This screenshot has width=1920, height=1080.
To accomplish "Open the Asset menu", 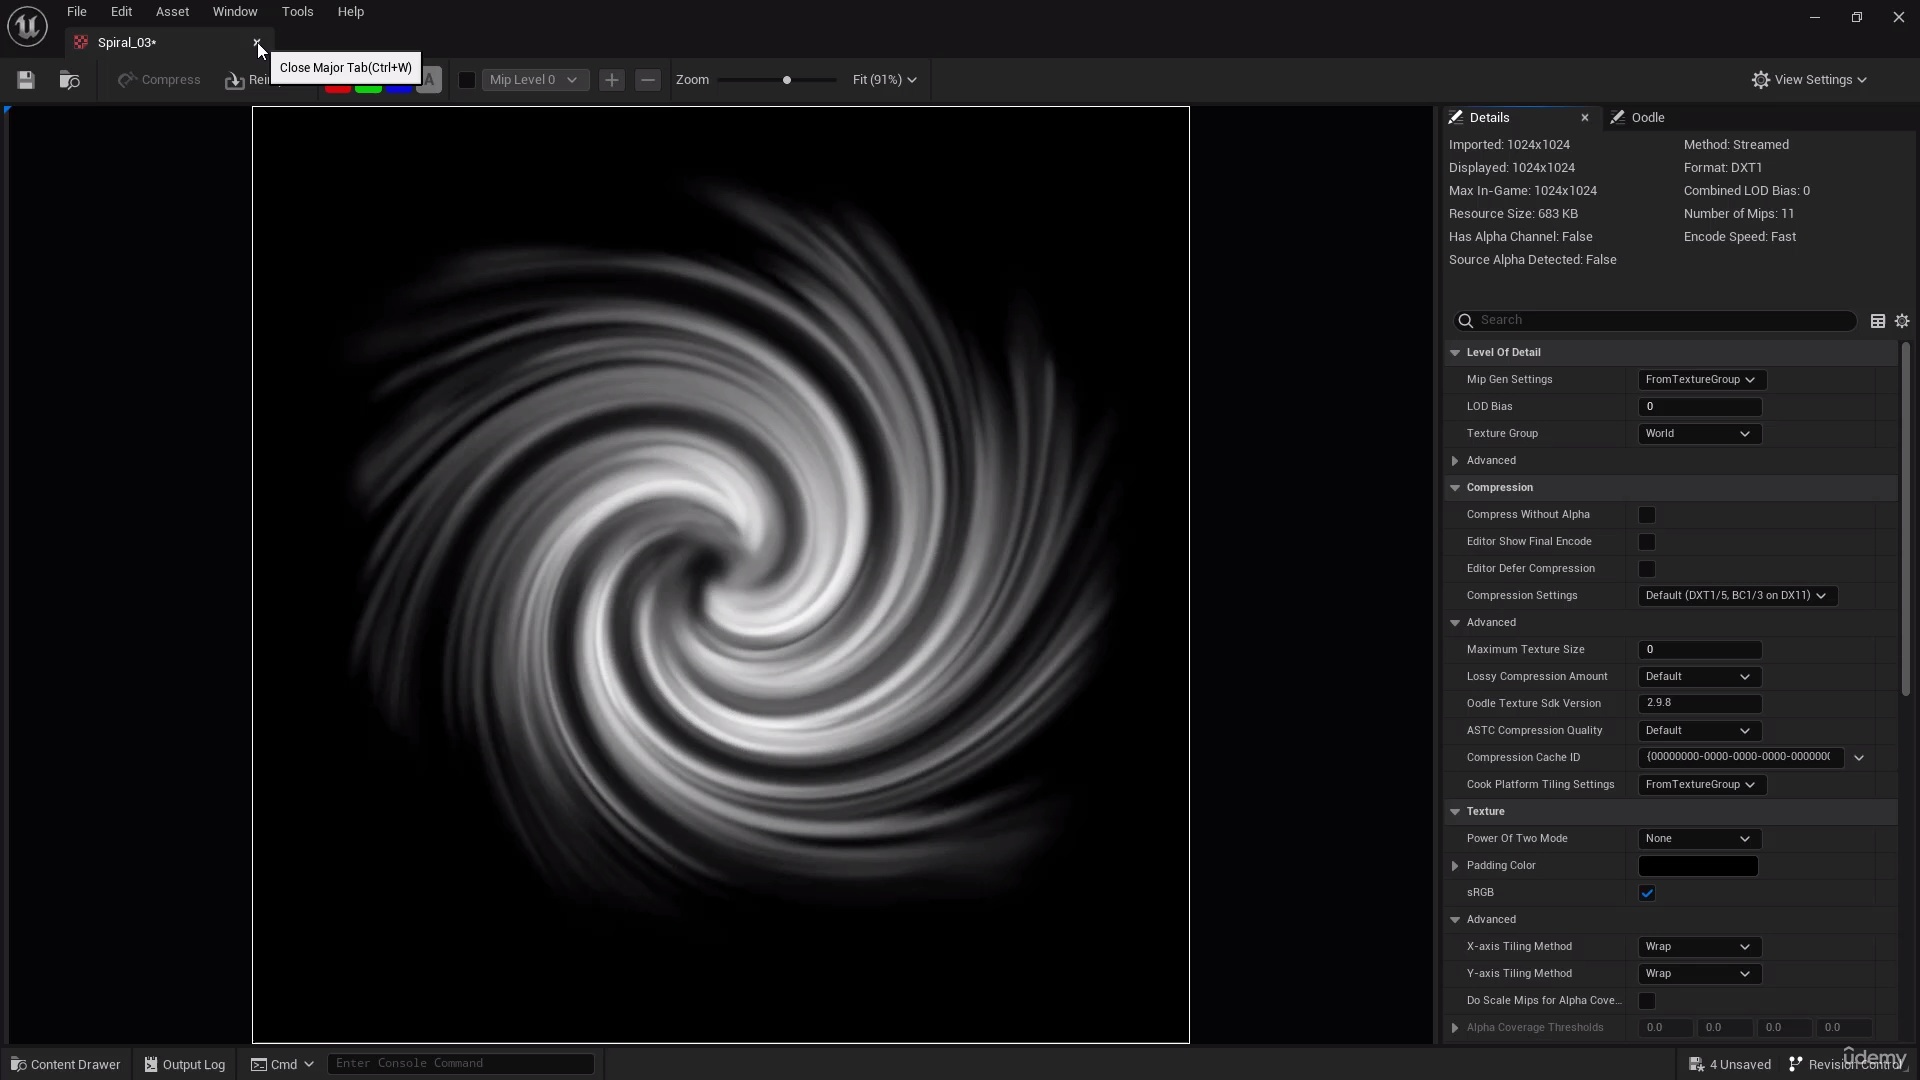I will (x=172, y=12).
